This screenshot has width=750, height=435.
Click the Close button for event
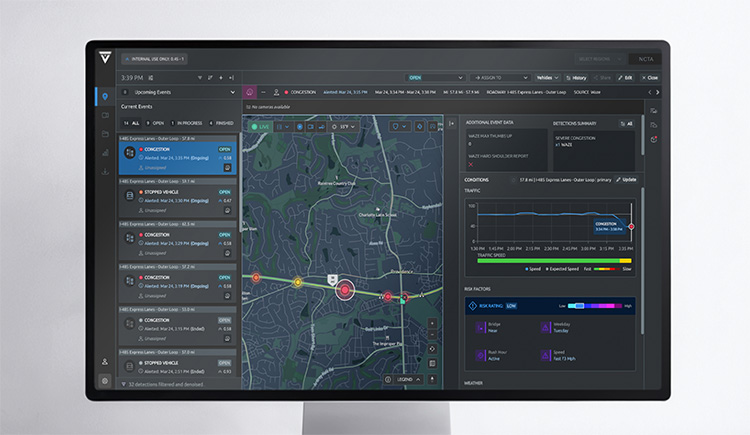(x=650, y=78)
